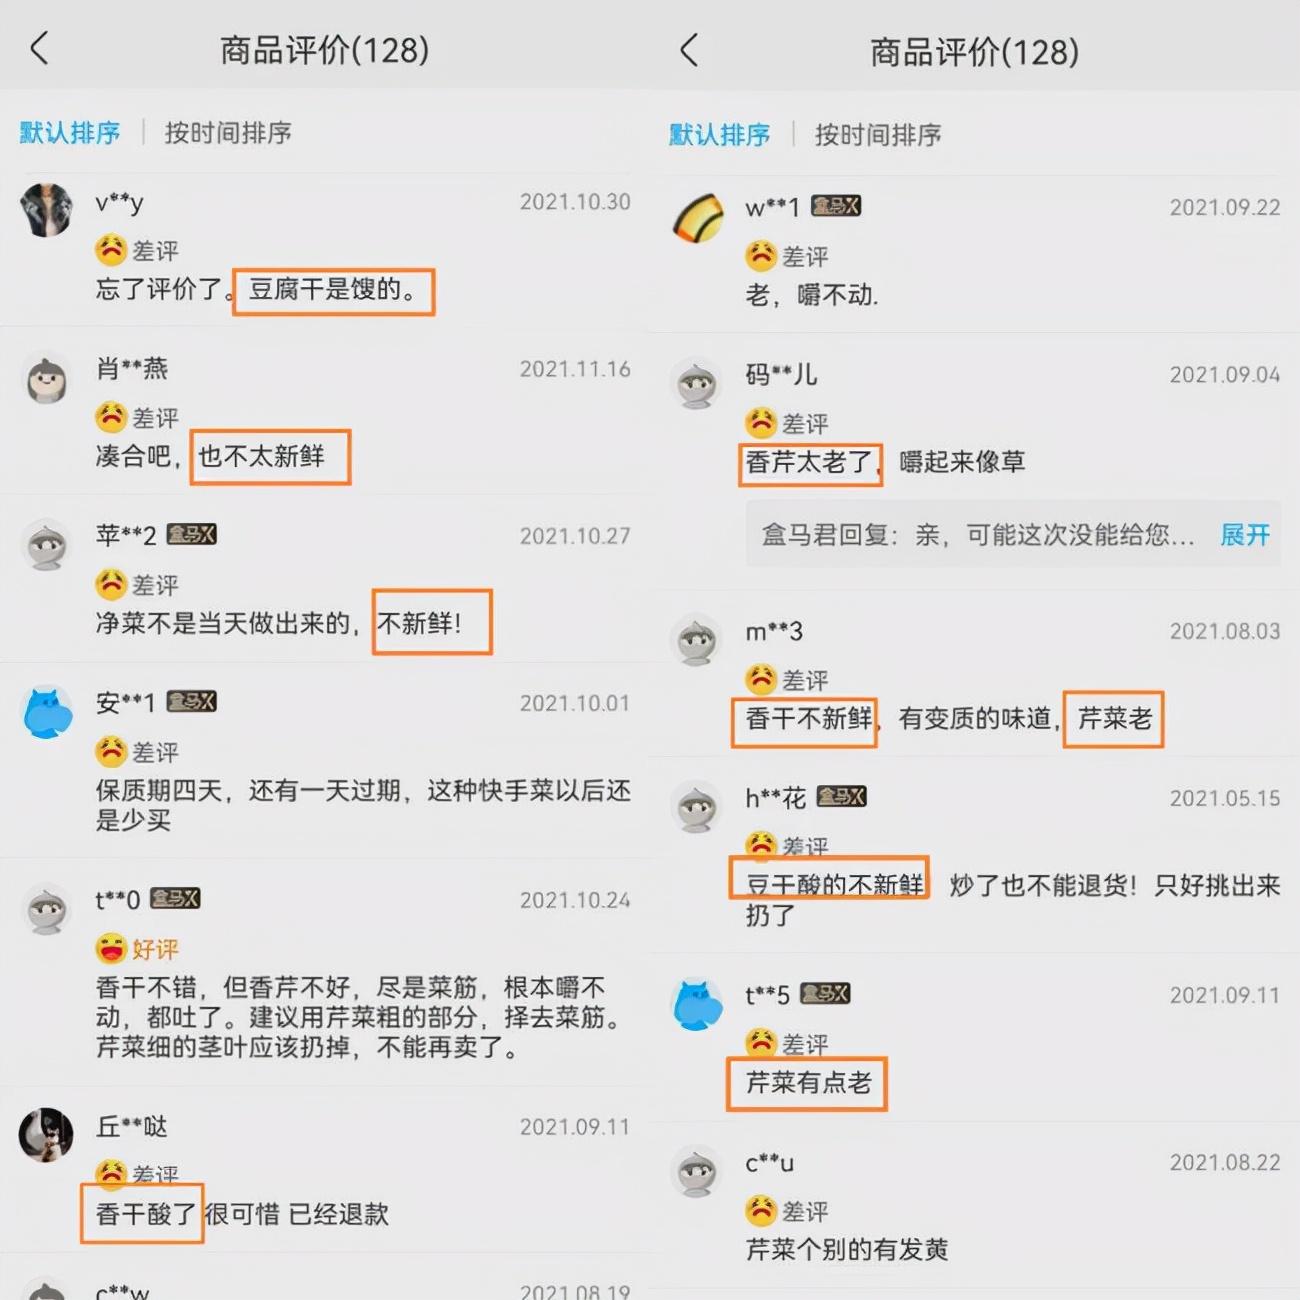Select 默认排序 tab in left panel
The height and width of the screenshot is (1300, 1300).
click(x=70, y=132)
